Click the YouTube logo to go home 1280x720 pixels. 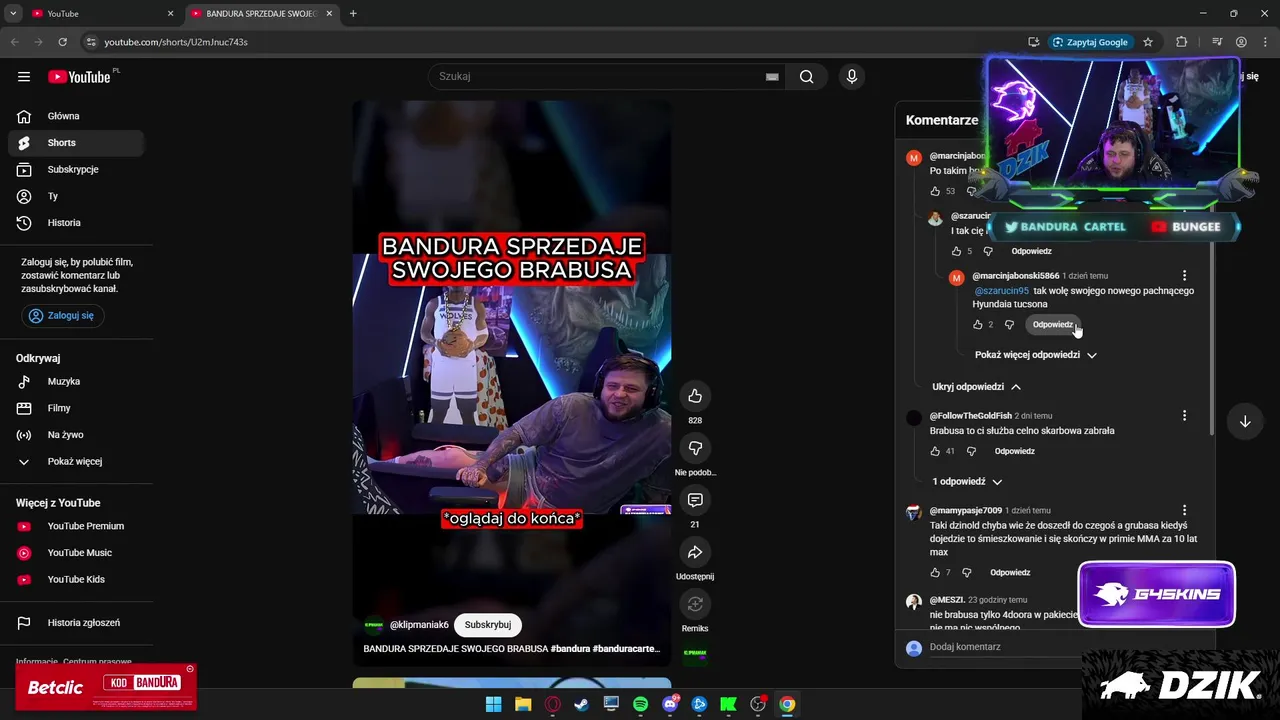(80, 77)
